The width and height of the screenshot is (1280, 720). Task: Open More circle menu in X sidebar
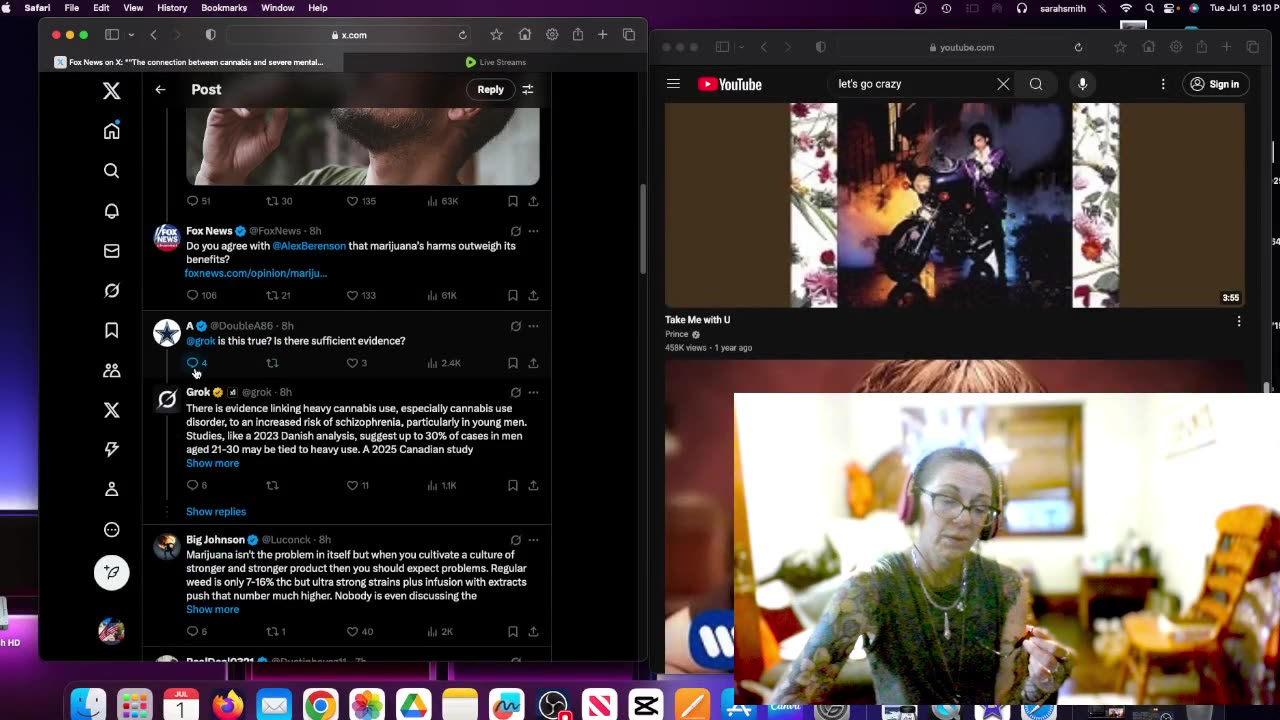111,530
